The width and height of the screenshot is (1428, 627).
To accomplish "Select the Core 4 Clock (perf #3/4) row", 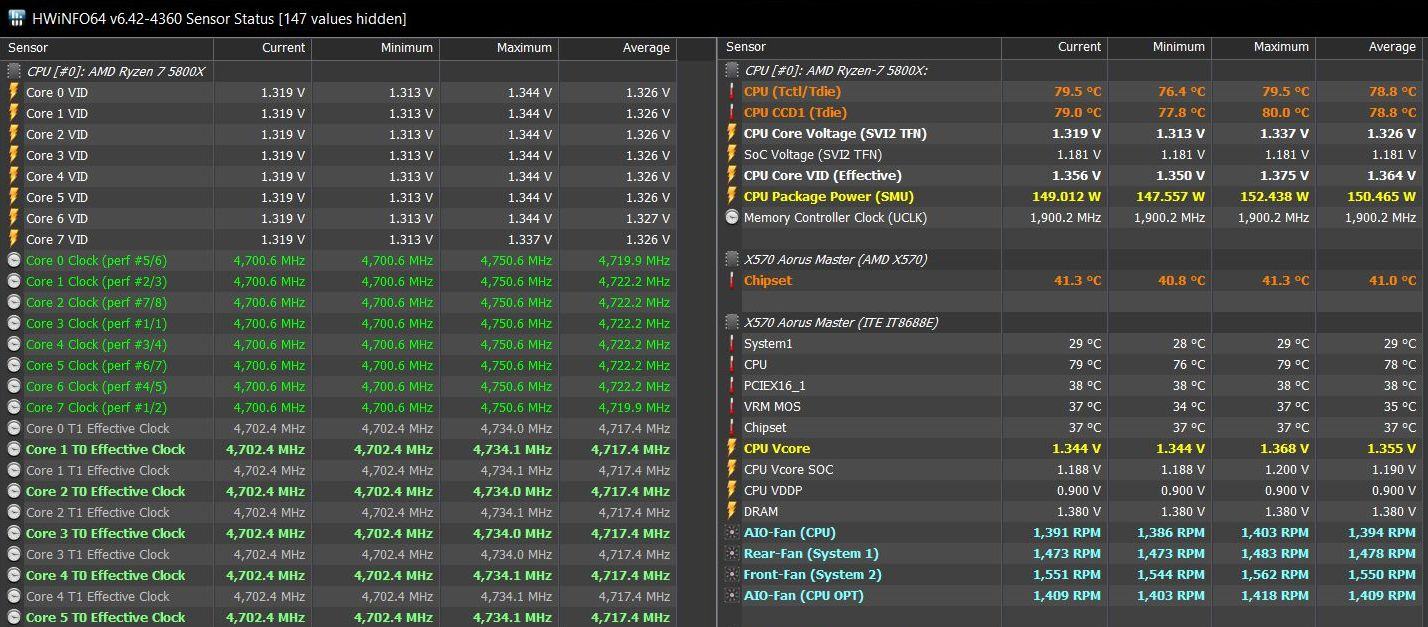I will [338, 344].
